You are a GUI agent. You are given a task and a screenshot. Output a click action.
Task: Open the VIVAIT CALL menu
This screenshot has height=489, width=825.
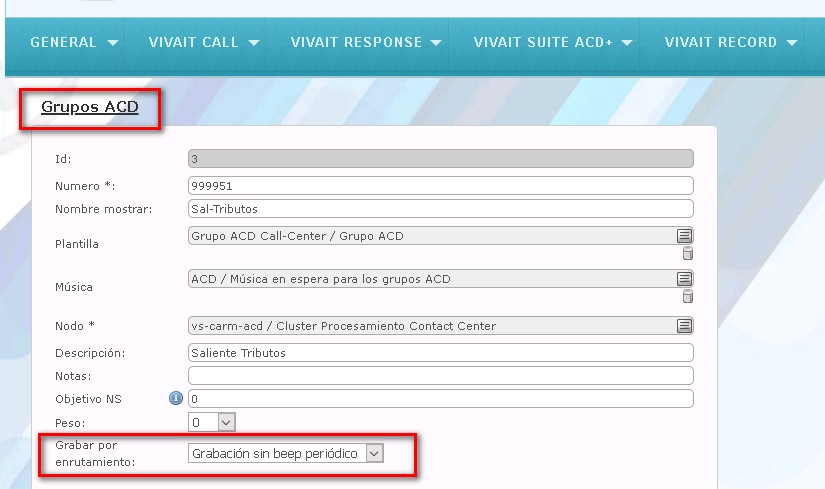pos(204,42)
